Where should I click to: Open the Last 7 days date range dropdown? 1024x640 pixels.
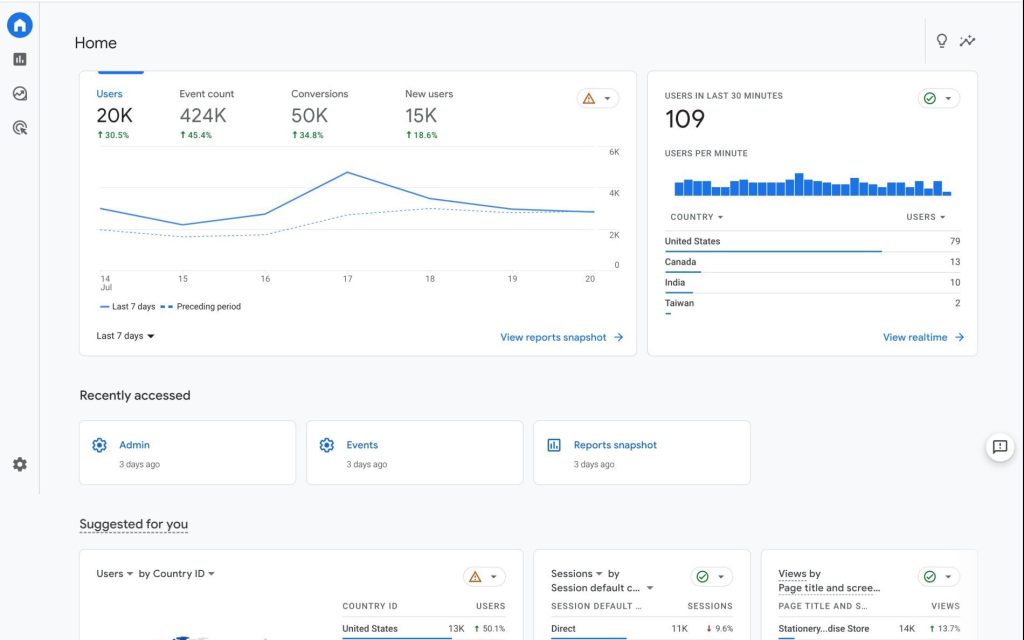125,336
